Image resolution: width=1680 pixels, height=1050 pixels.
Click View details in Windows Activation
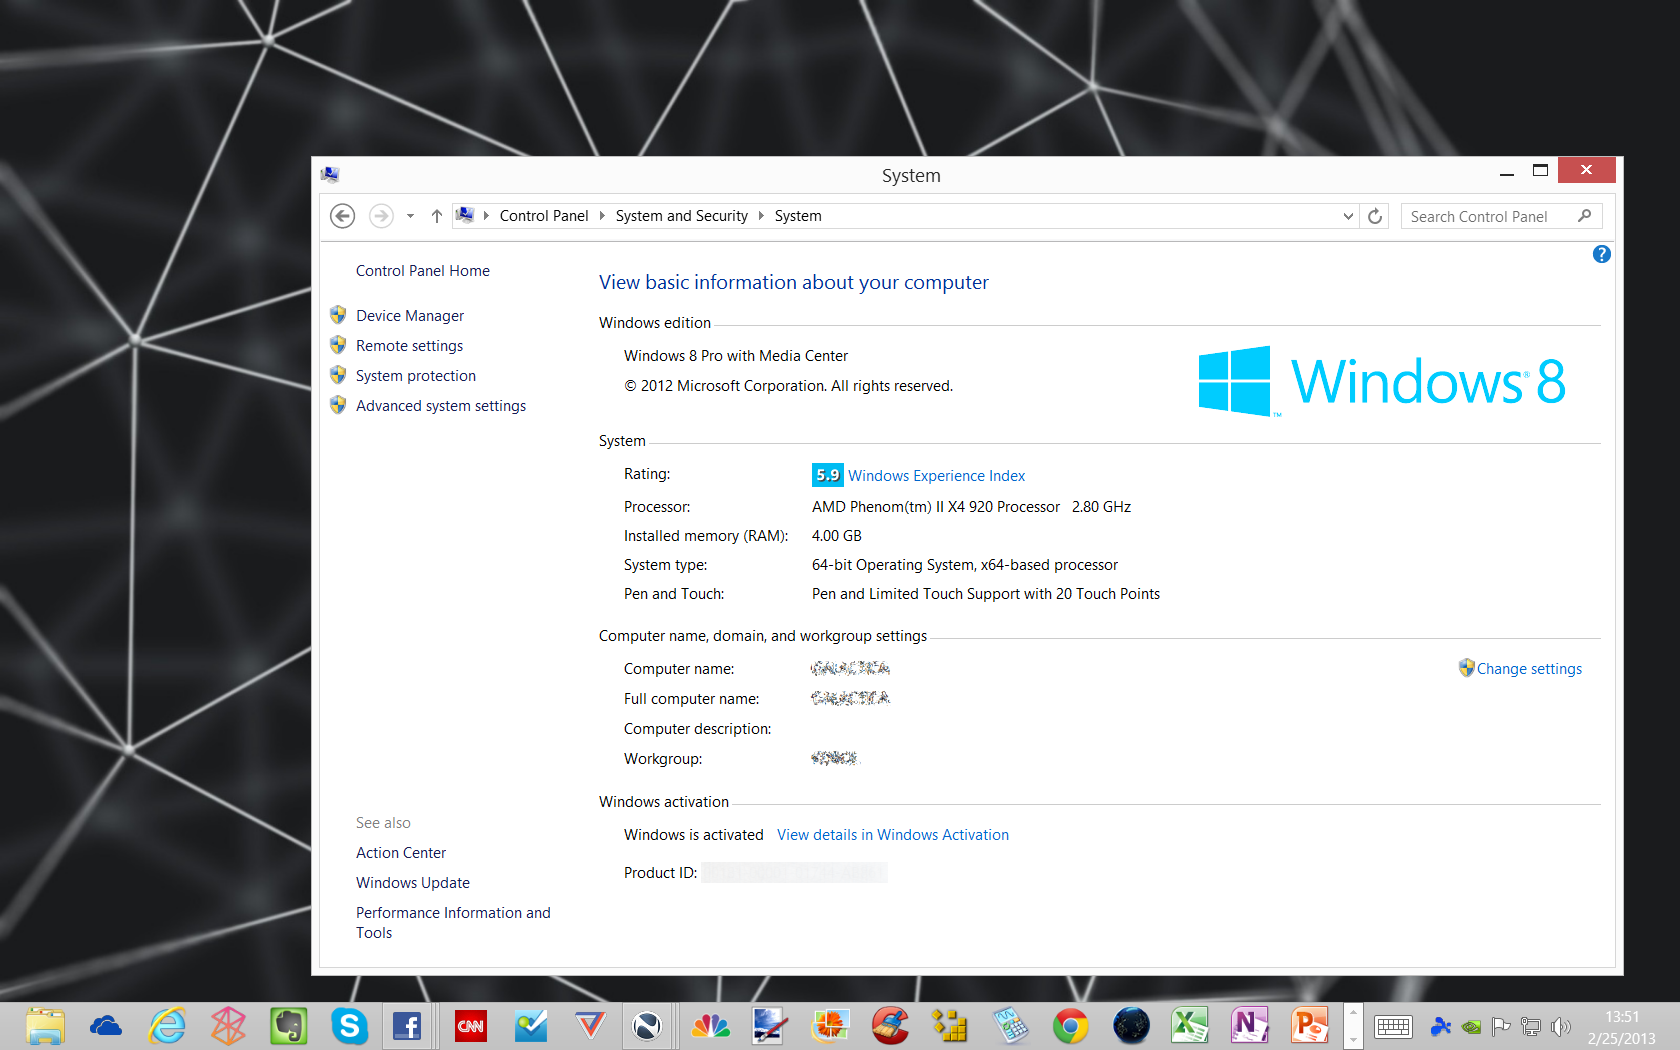[893, 835]
